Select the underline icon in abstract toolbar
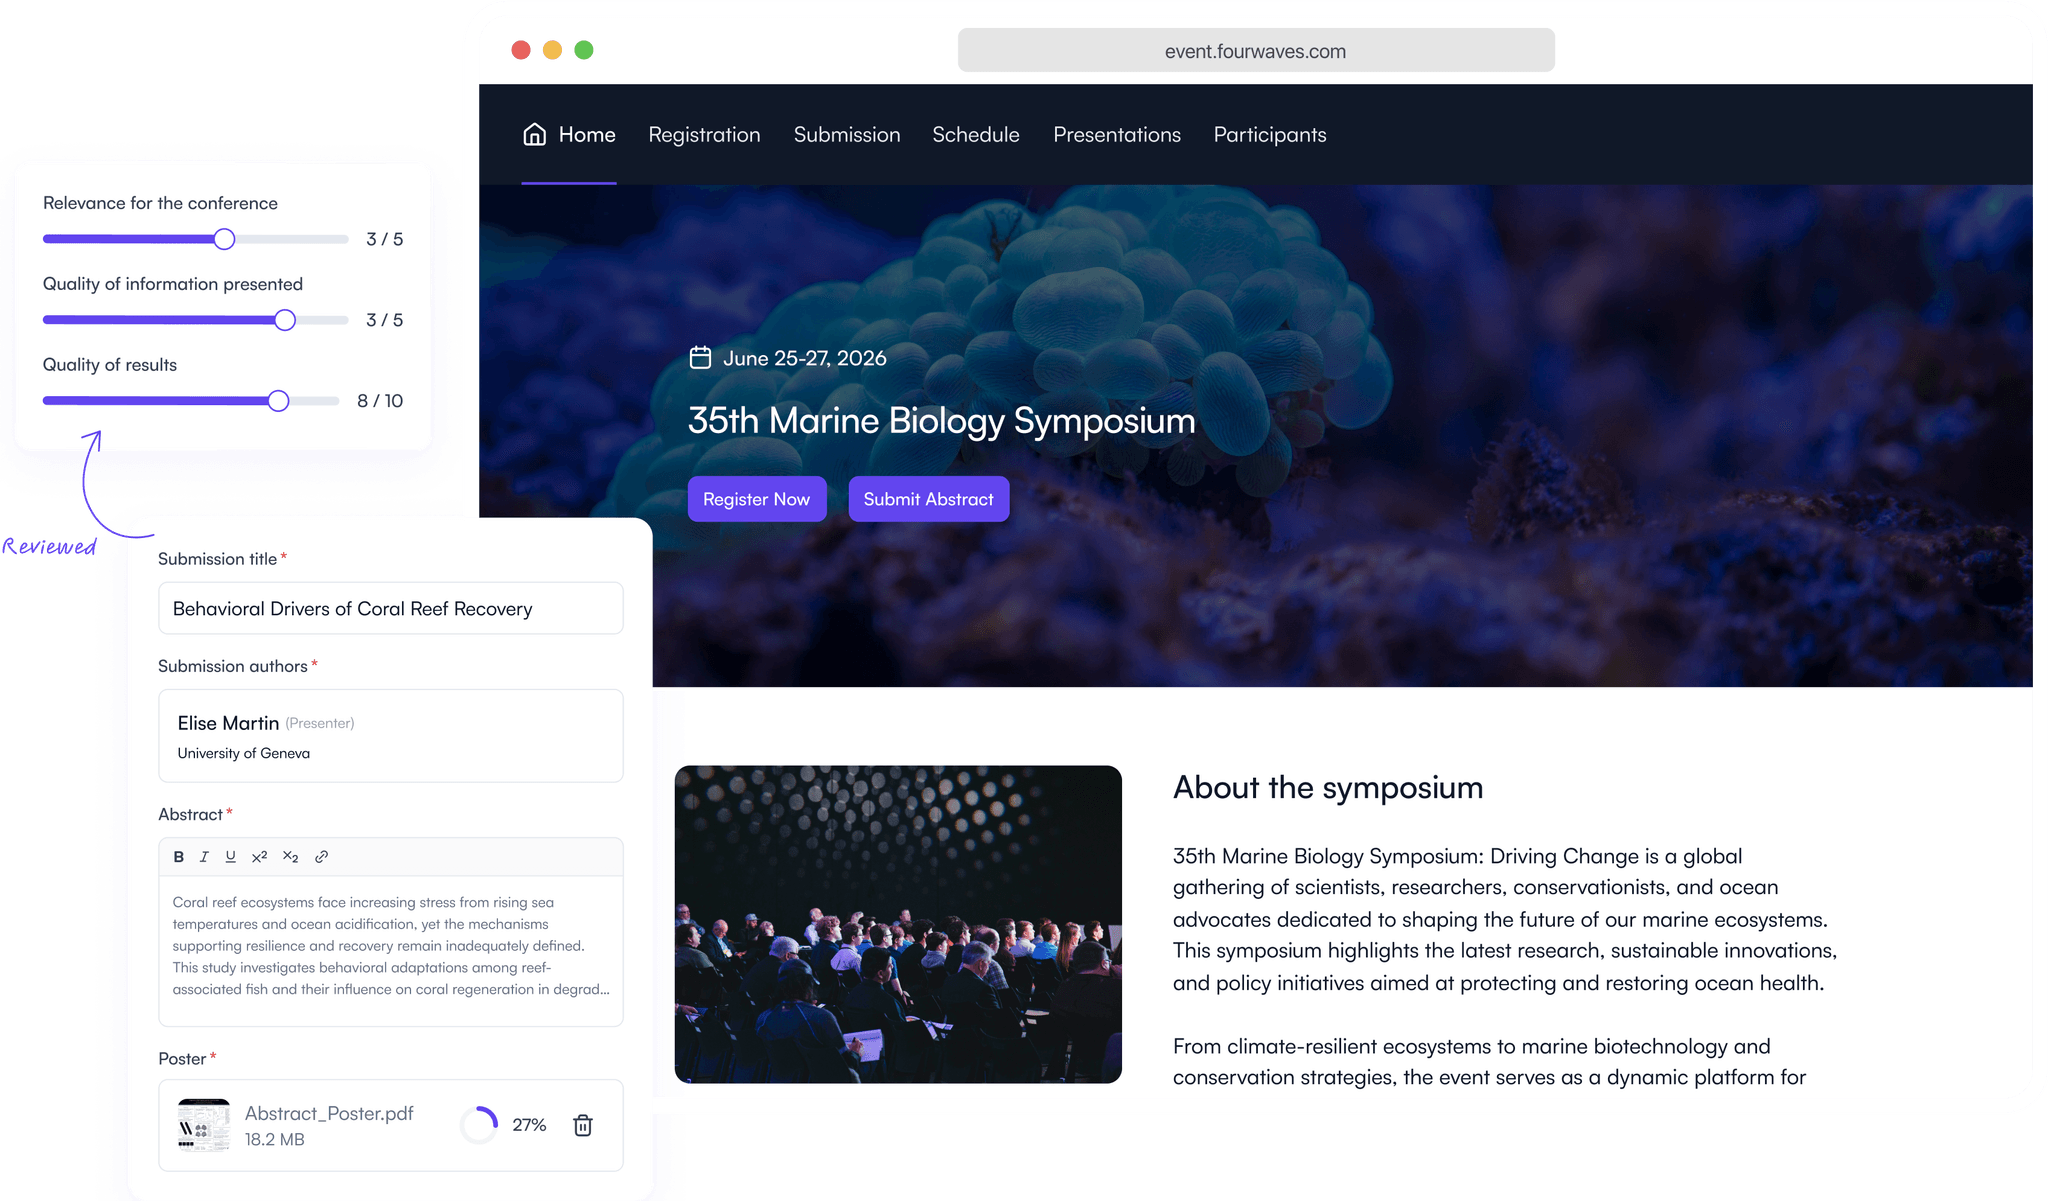Image resolution: width=2048 pixels, height=1201 pixels. (x=230, y=857)
